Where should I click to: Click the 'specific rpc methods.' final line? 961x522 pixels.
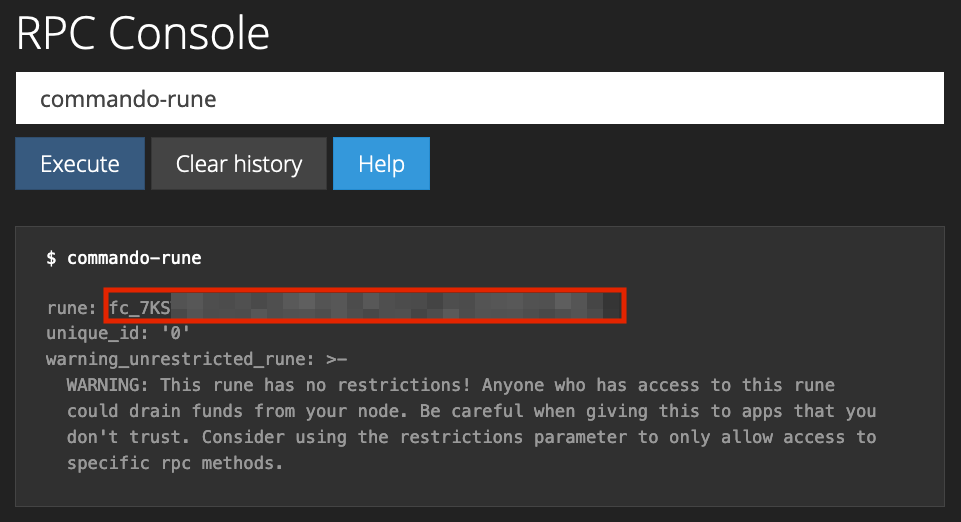(x=176, y=463)
